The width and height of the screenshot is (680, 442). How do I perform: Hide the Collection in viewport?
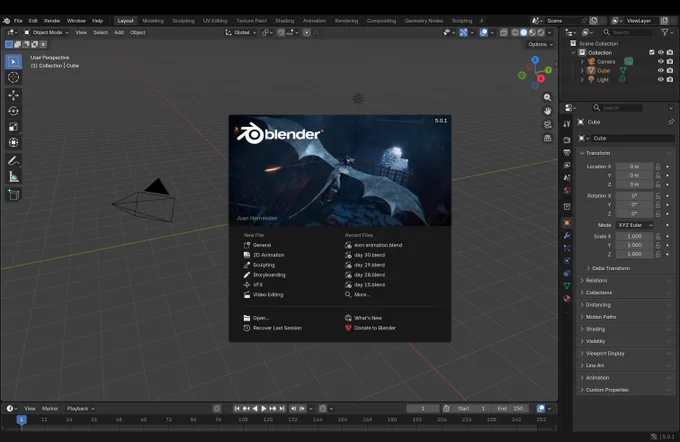pos(660,52)
